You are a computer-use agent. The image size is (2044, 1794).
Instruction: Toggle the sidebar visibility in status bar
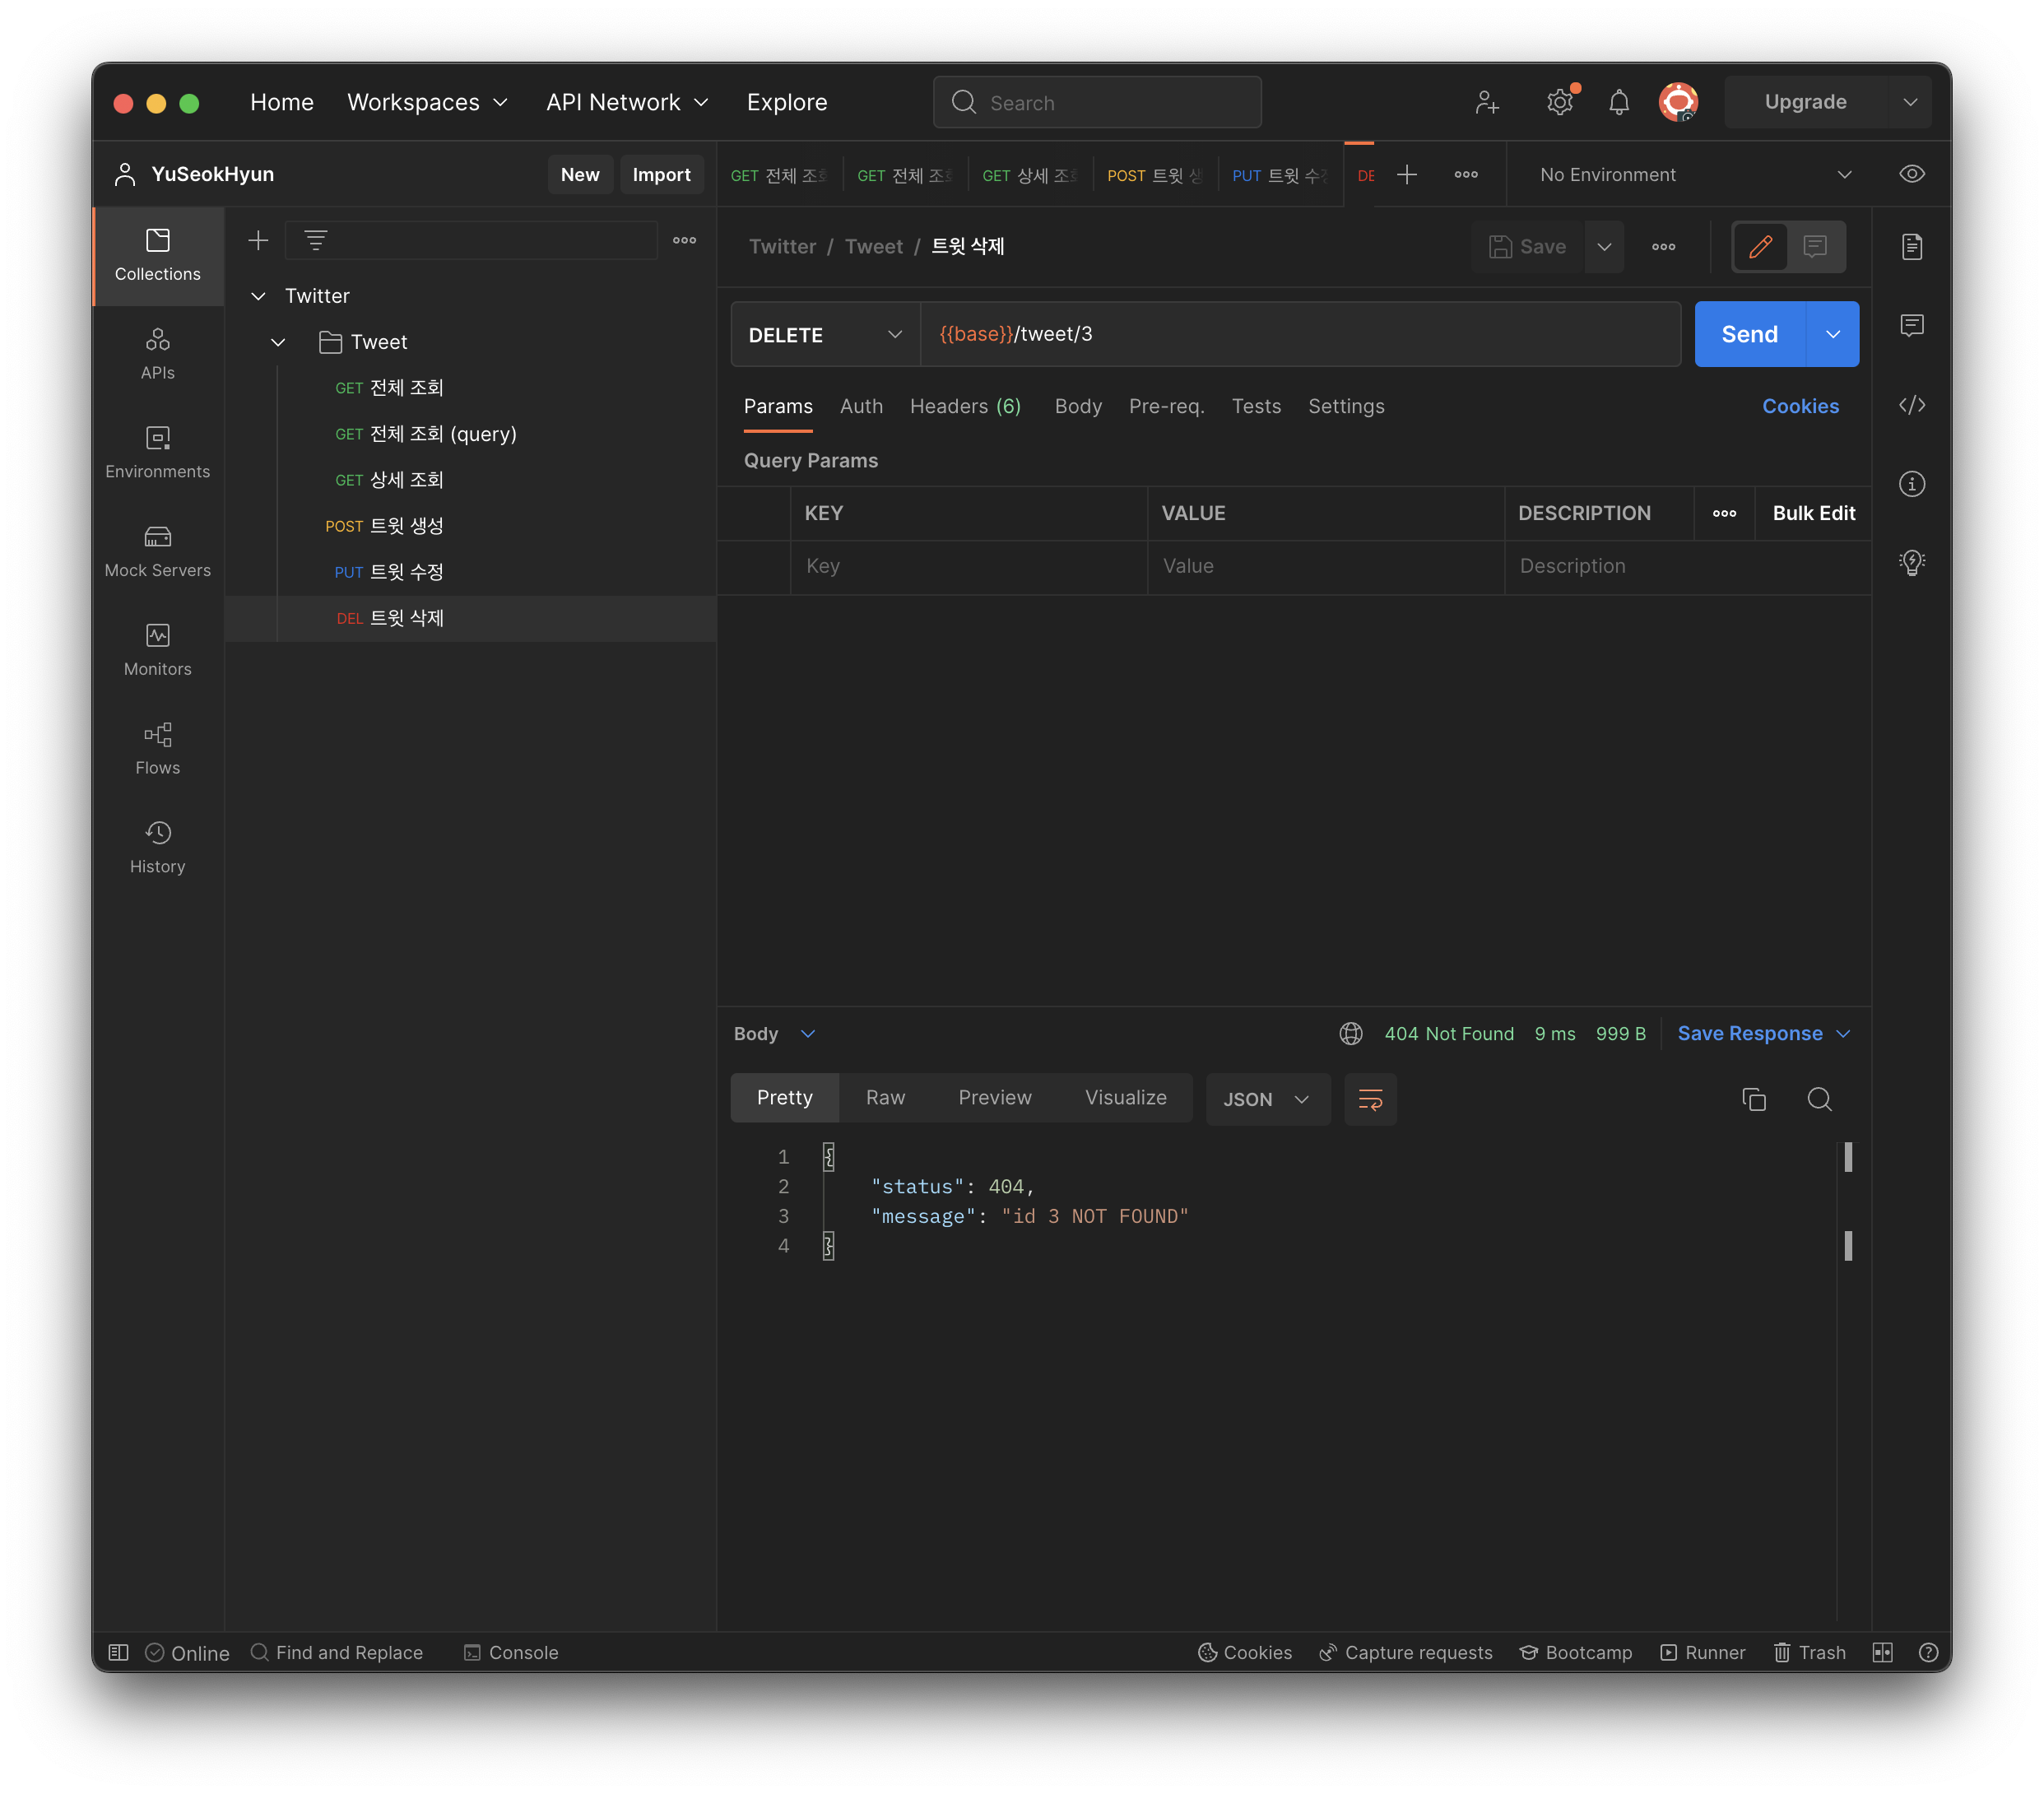point(118,1652)
